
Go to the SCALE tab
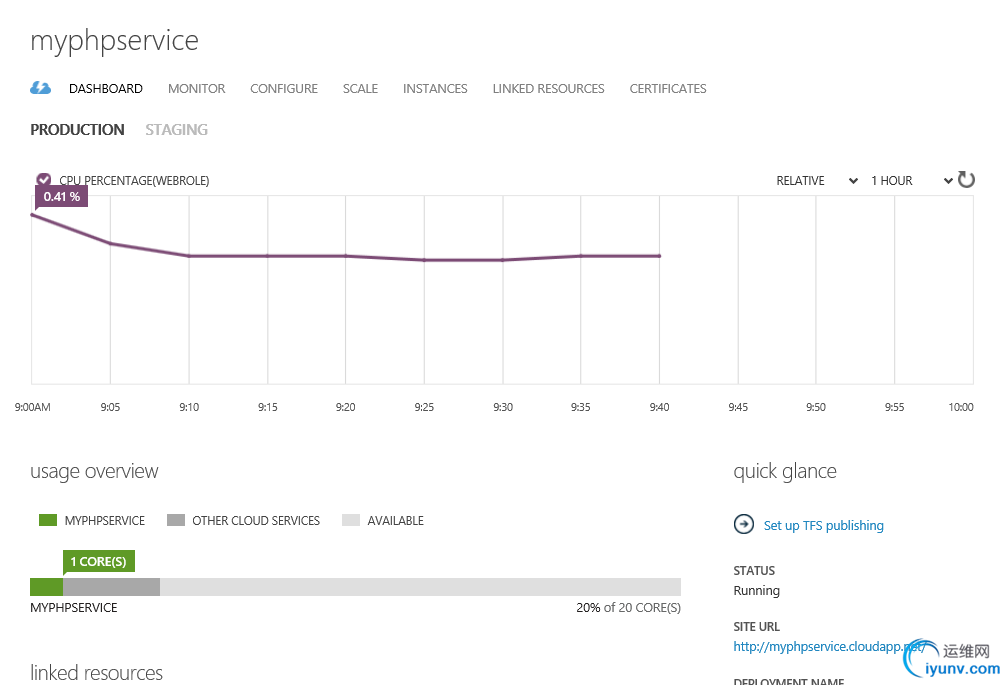coord(360,89)
